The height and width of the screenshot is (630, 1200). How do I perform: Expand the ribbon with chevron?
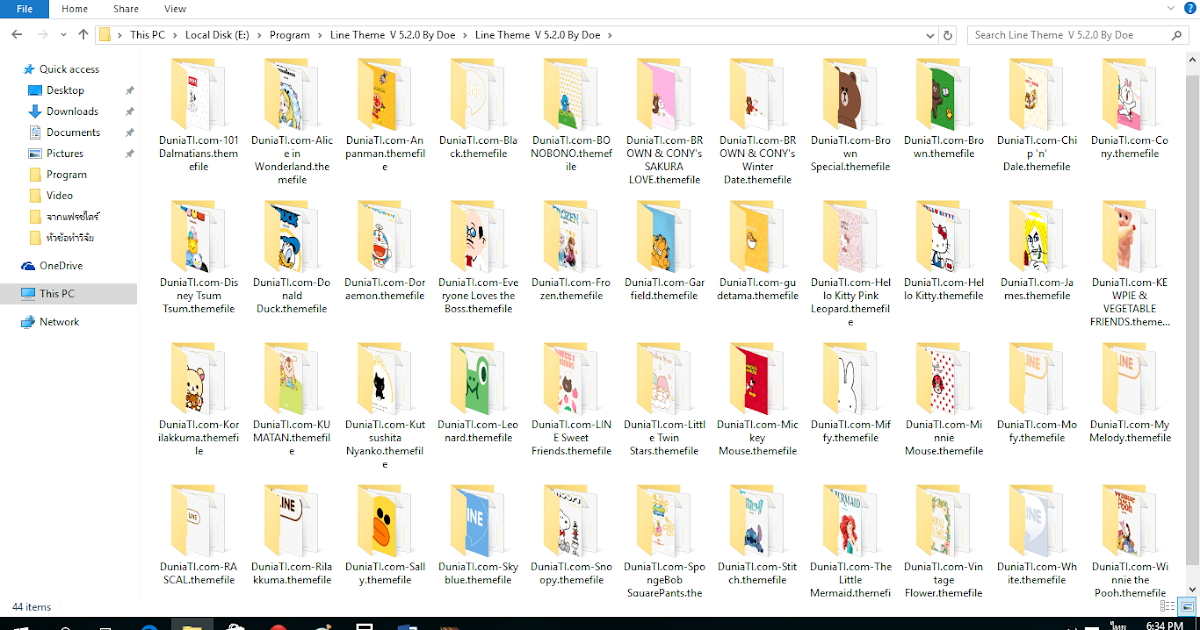click(x=1171, y=8)
